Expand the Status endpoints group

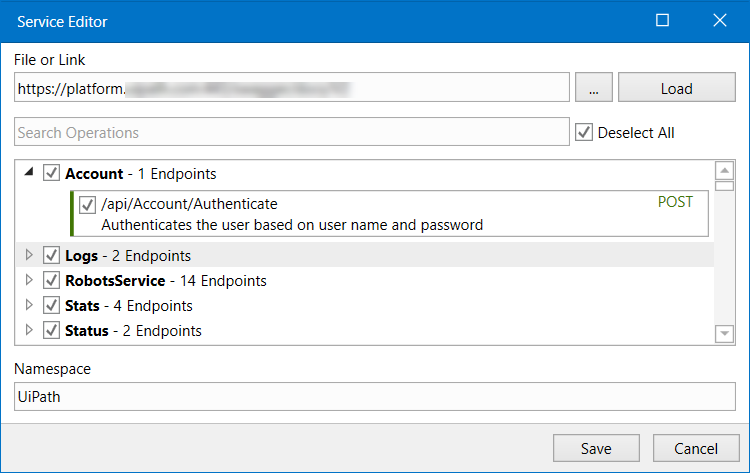(x=29, y=330)
